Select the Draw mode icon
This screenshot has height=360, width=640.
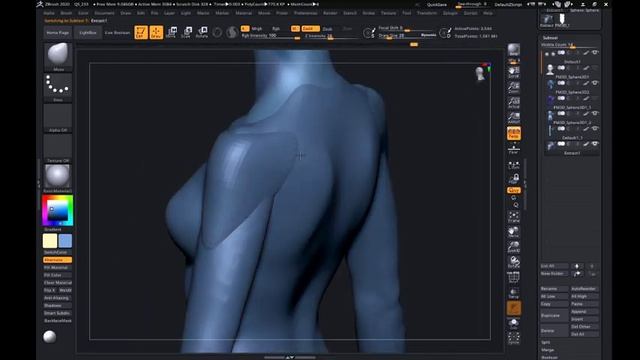click(x=156, y=32)
